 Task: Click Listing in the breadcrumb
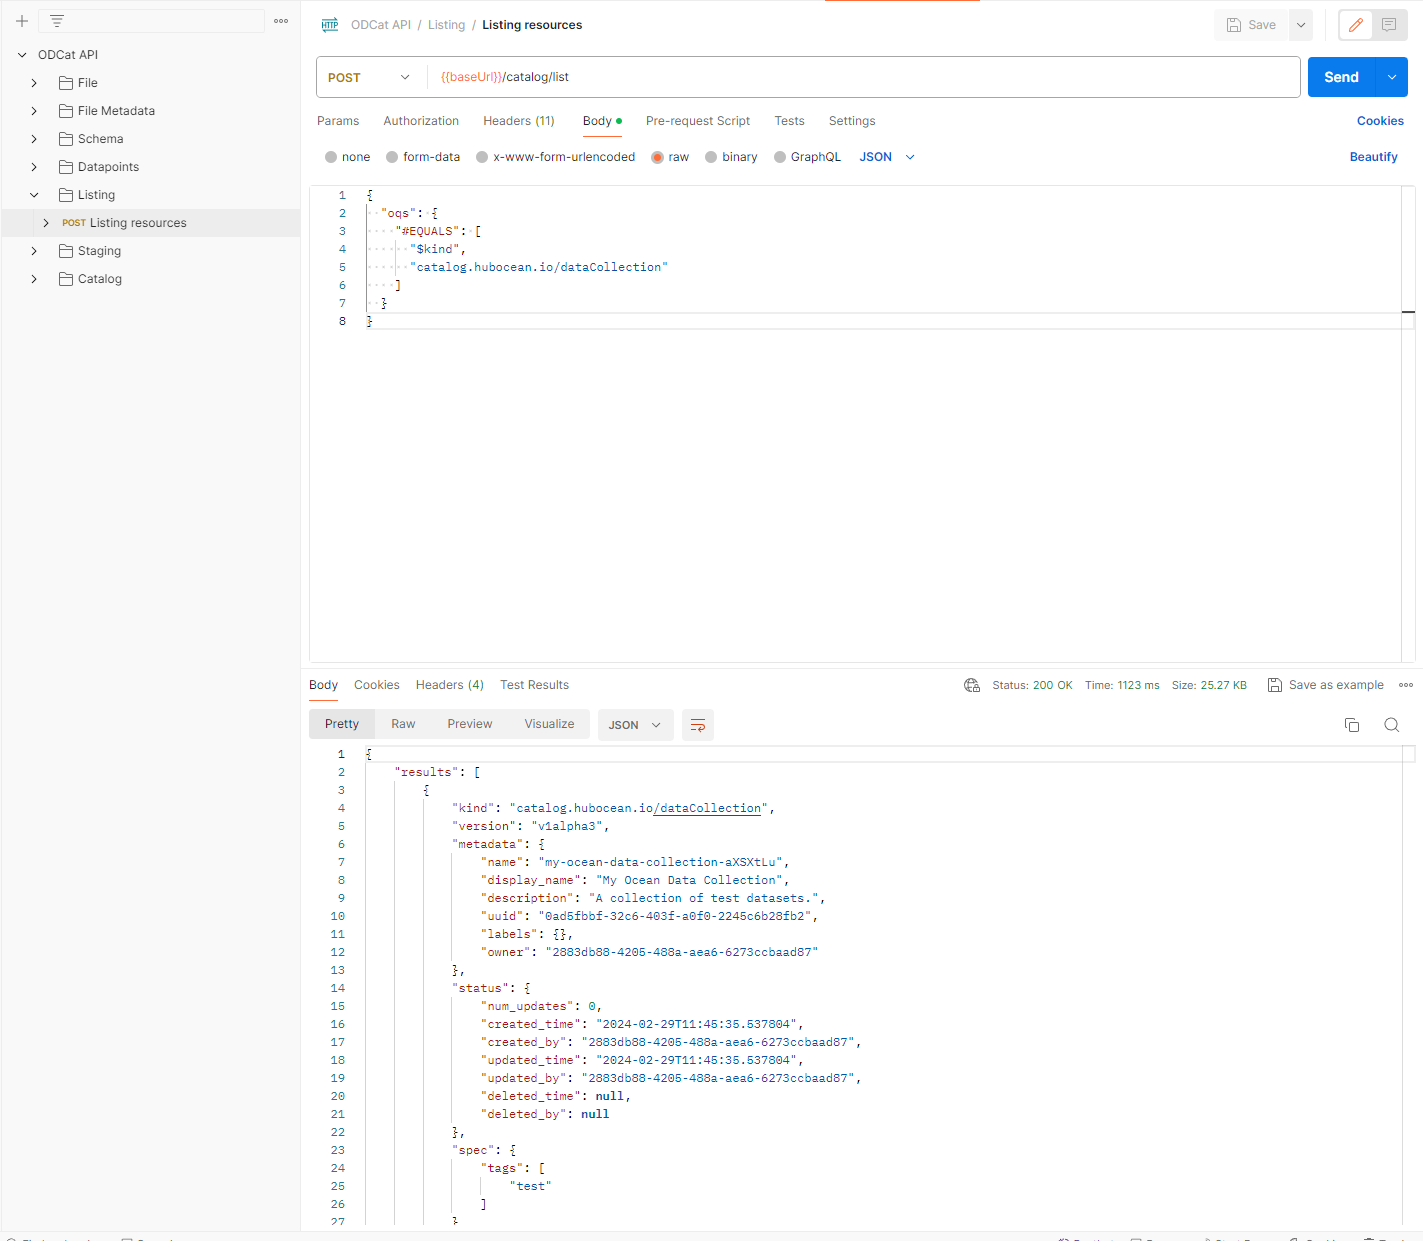(446, 25)
